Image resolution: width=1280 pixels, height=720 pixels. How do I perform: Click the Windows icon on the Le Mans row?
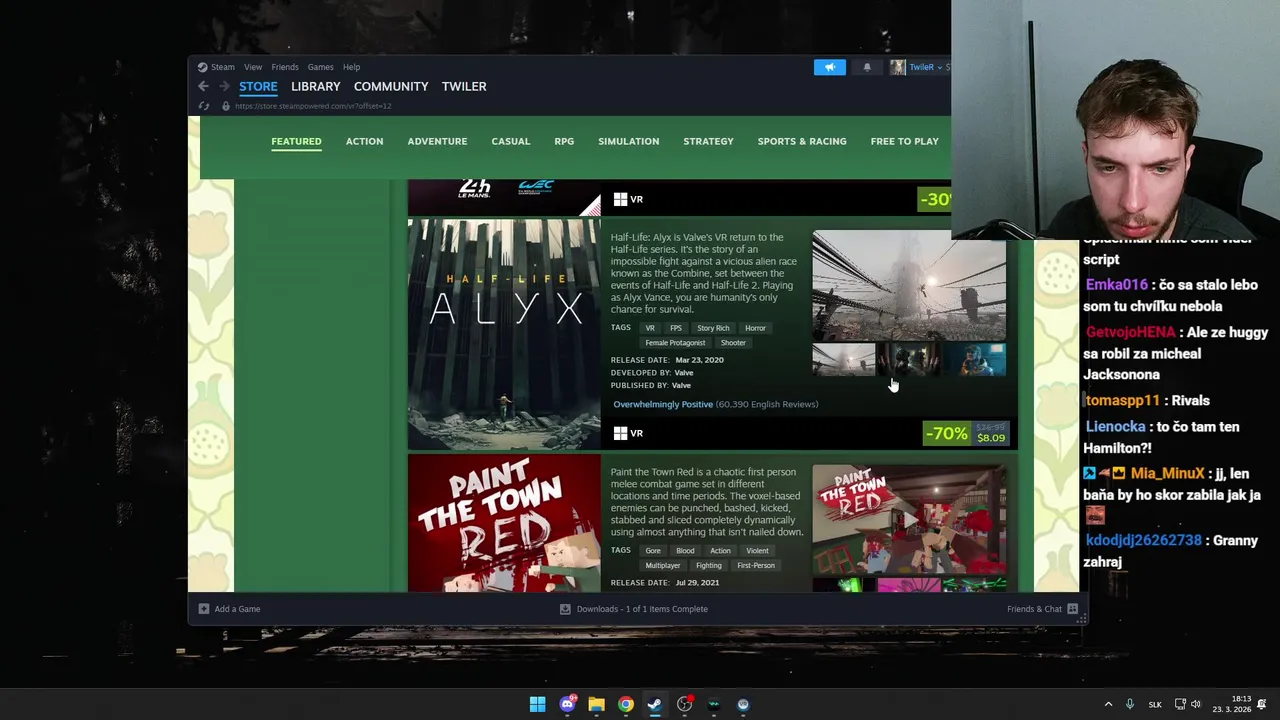pos(620,199)
